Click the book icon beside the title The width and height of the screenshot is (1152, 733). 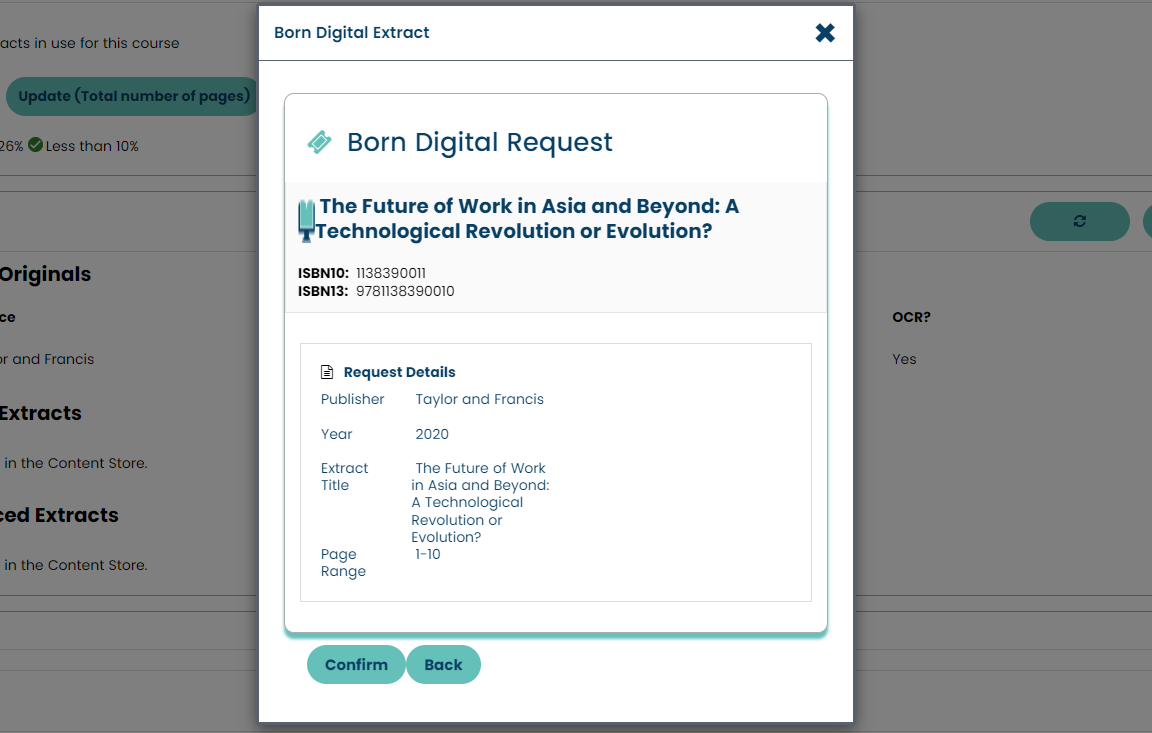[x=306, y=220]
